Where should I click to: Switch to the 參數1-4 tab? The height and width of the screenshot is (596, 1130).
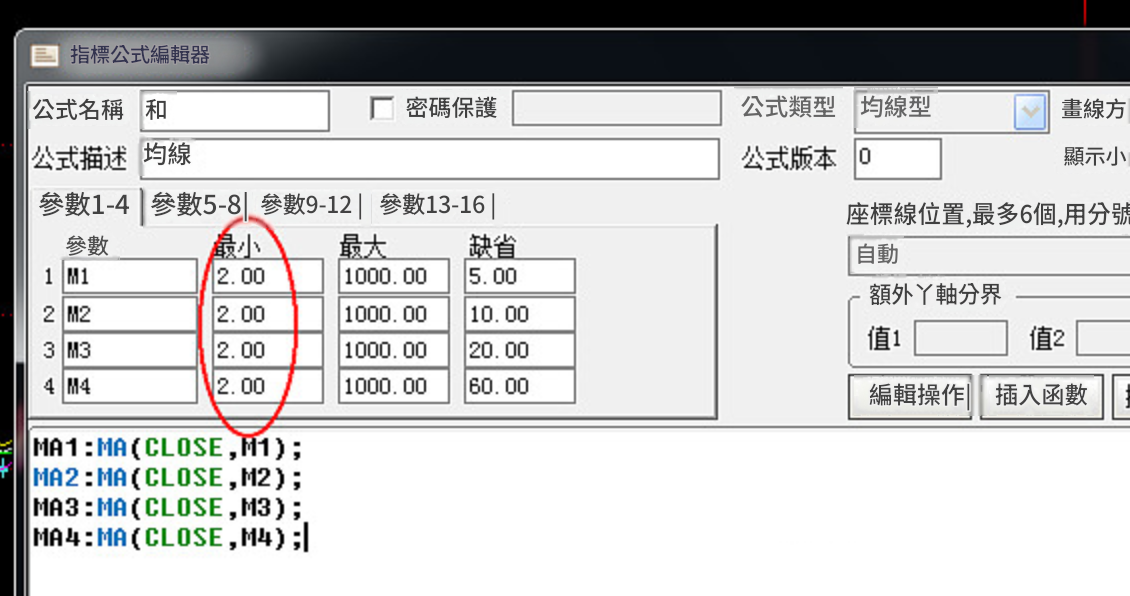[84, 205]
